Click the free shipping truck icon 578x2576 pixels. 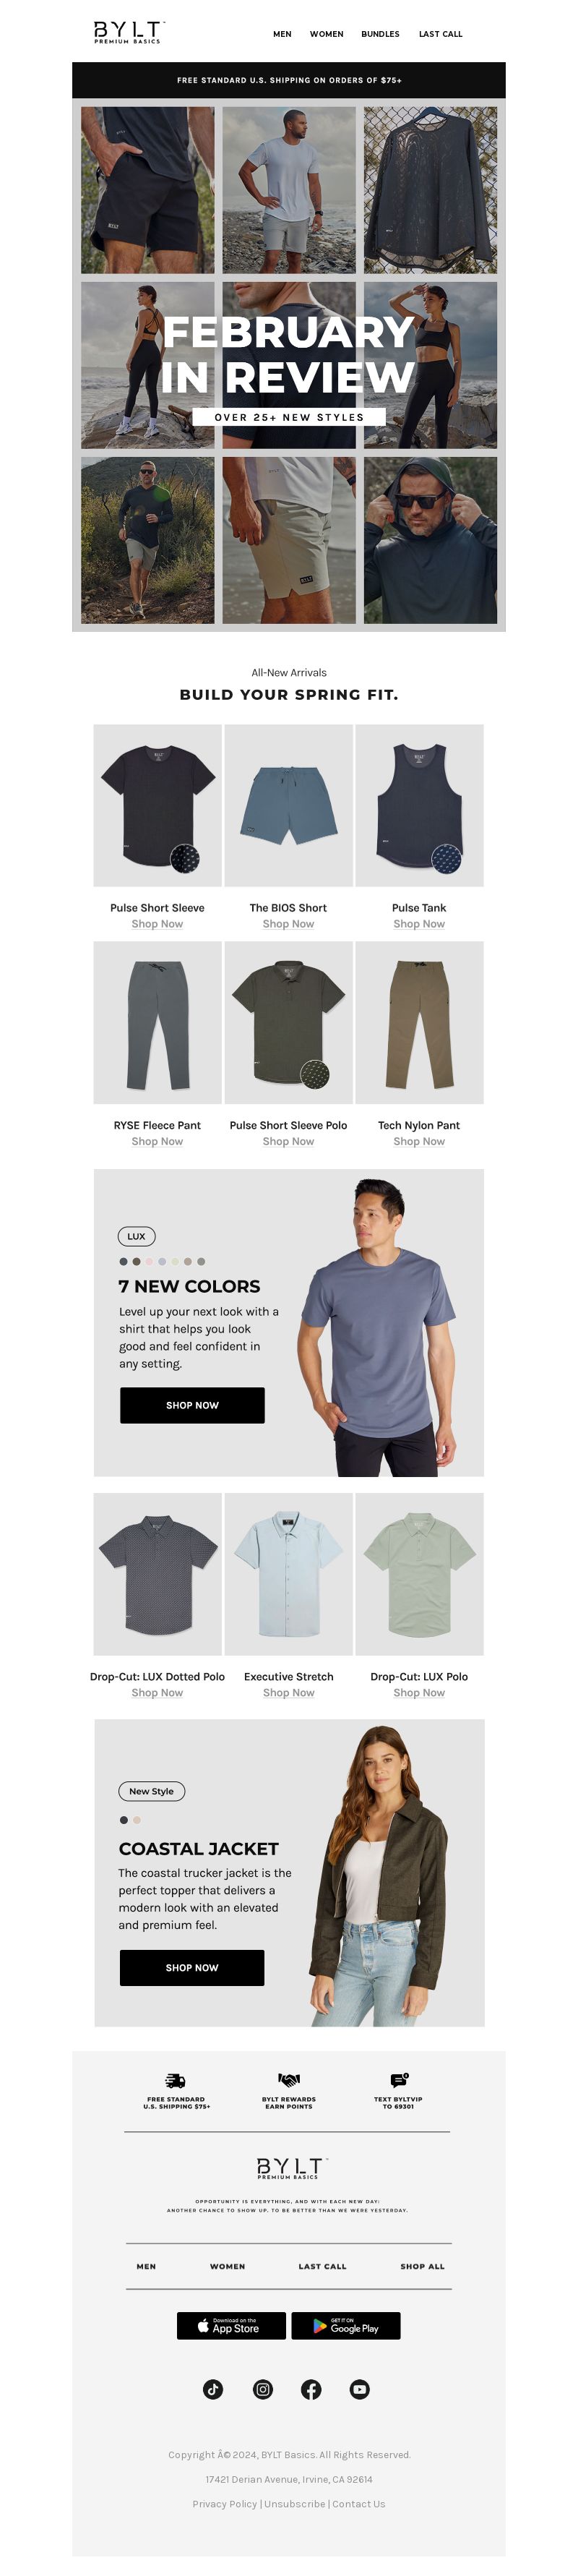(176, 2080)
